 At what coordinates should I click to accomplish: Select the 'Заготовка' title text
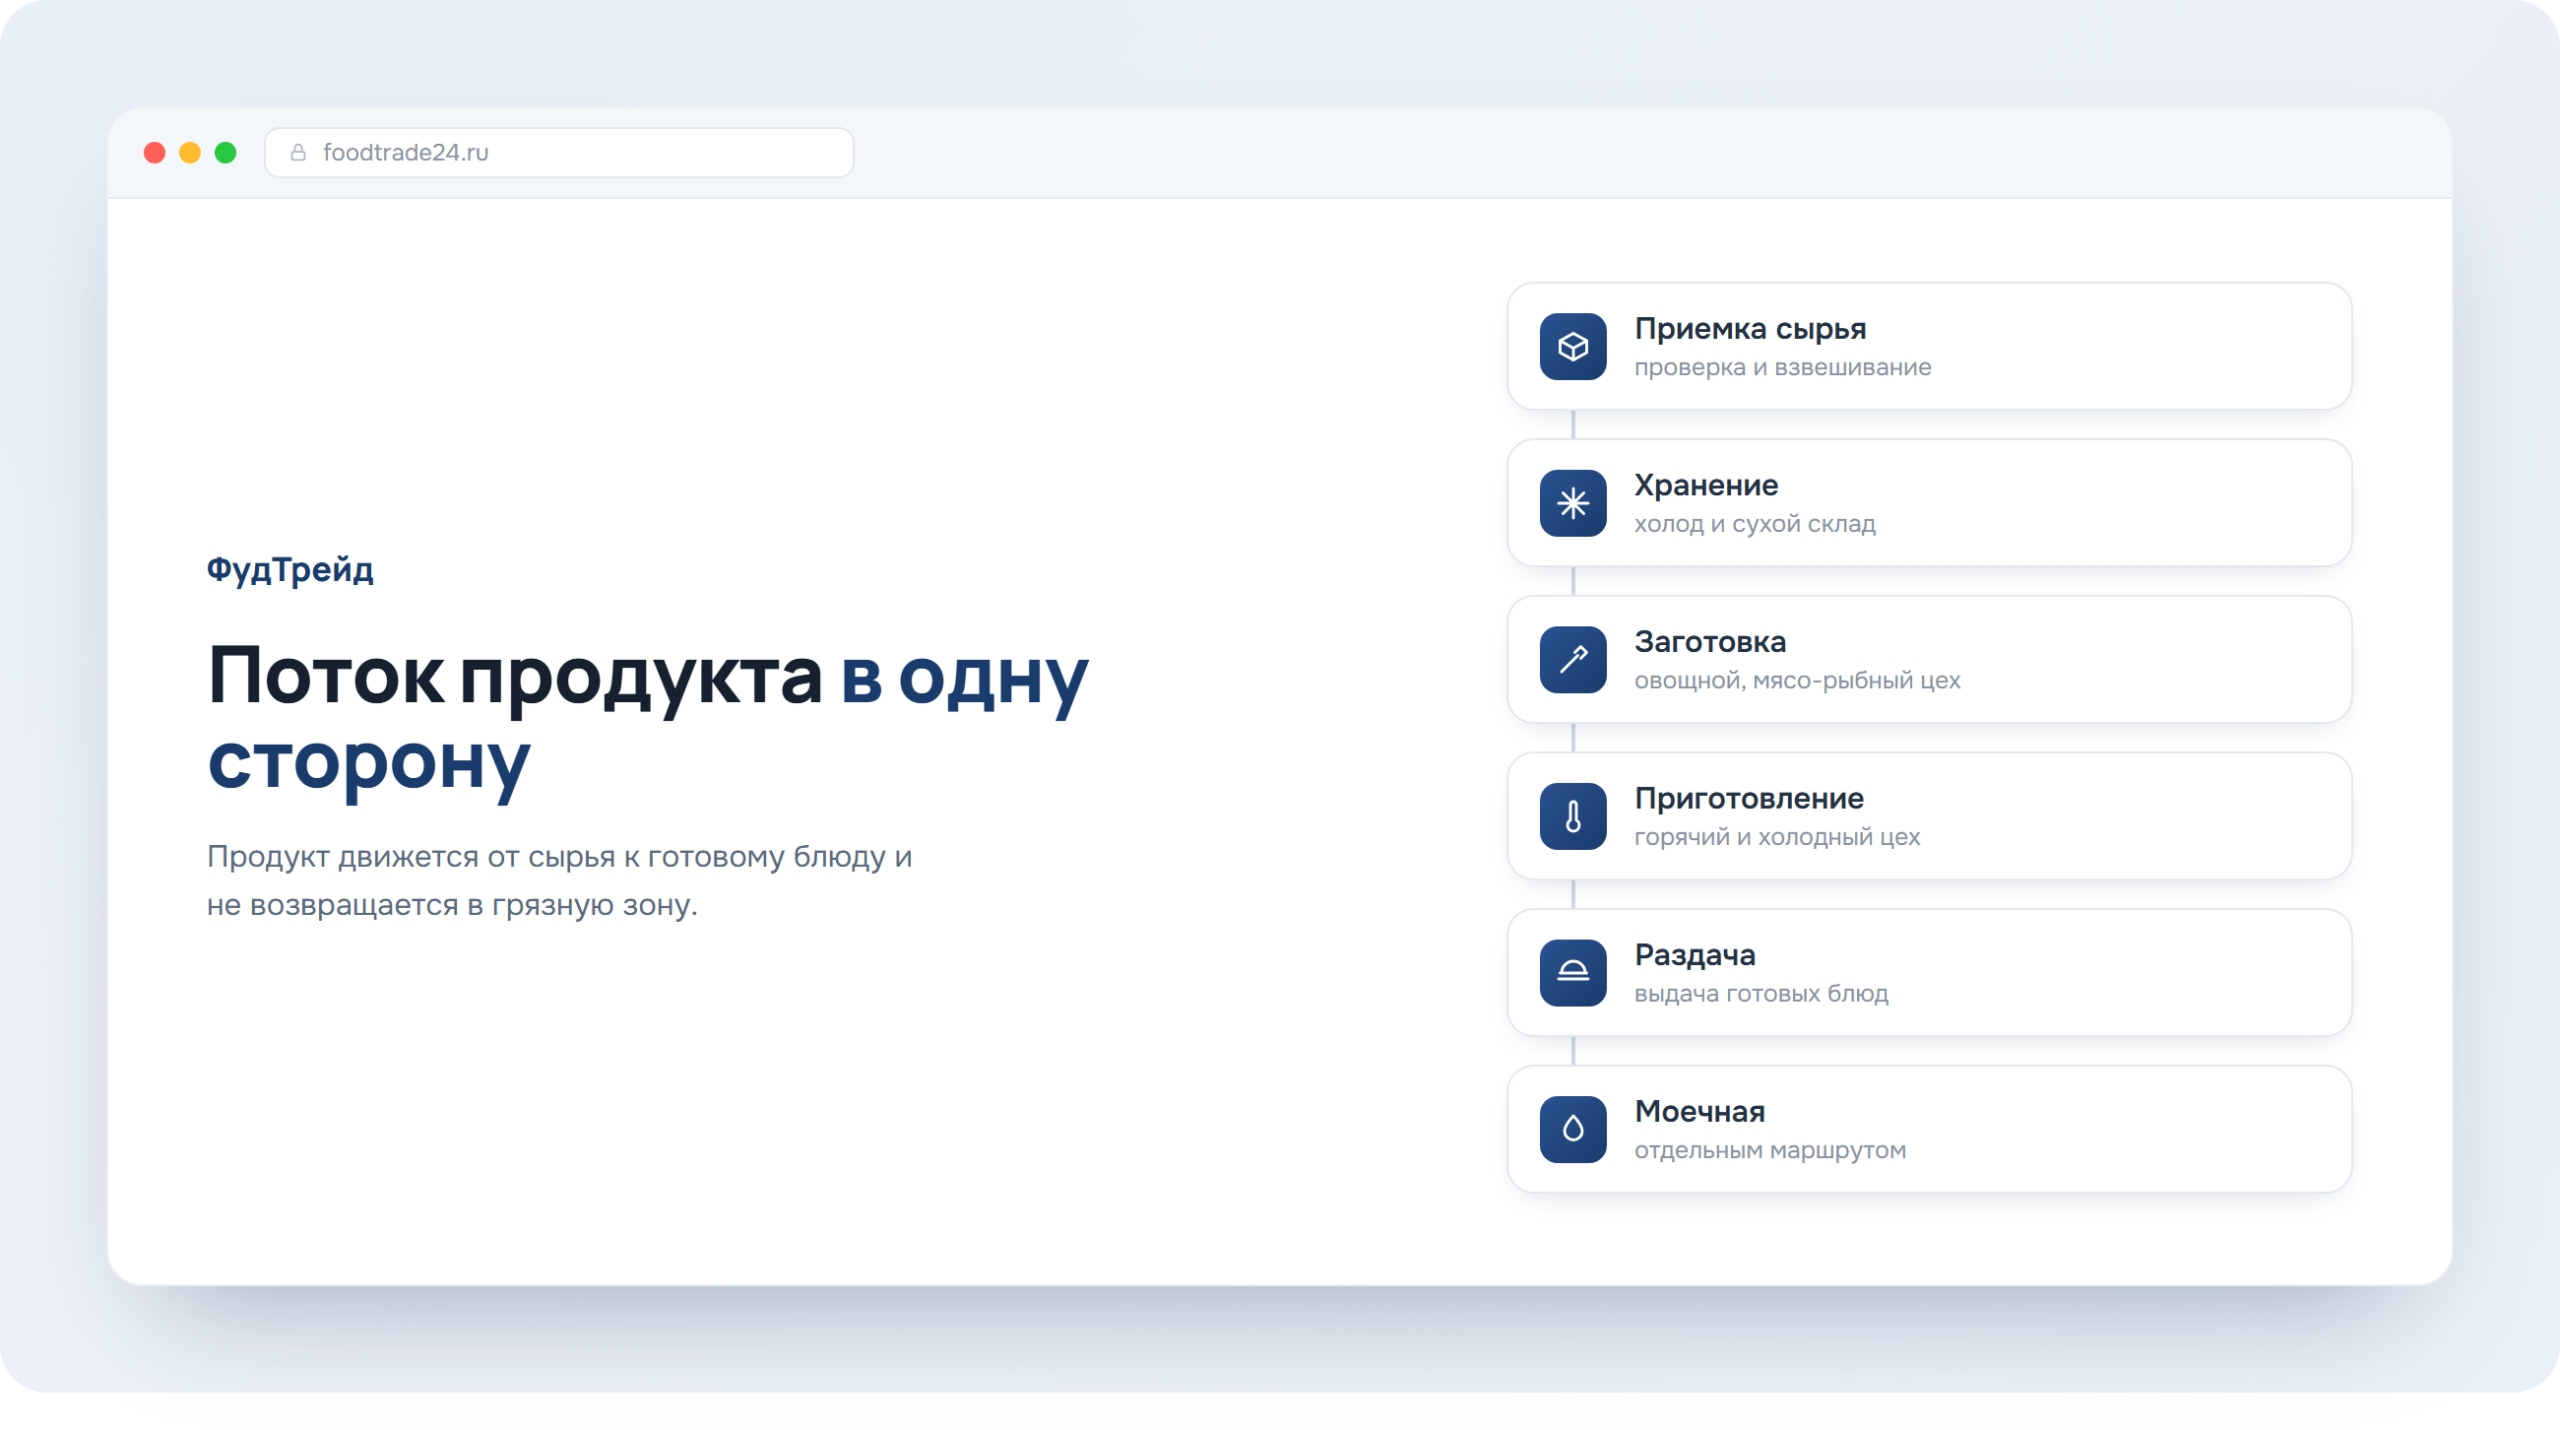[x=1710, y=642]
